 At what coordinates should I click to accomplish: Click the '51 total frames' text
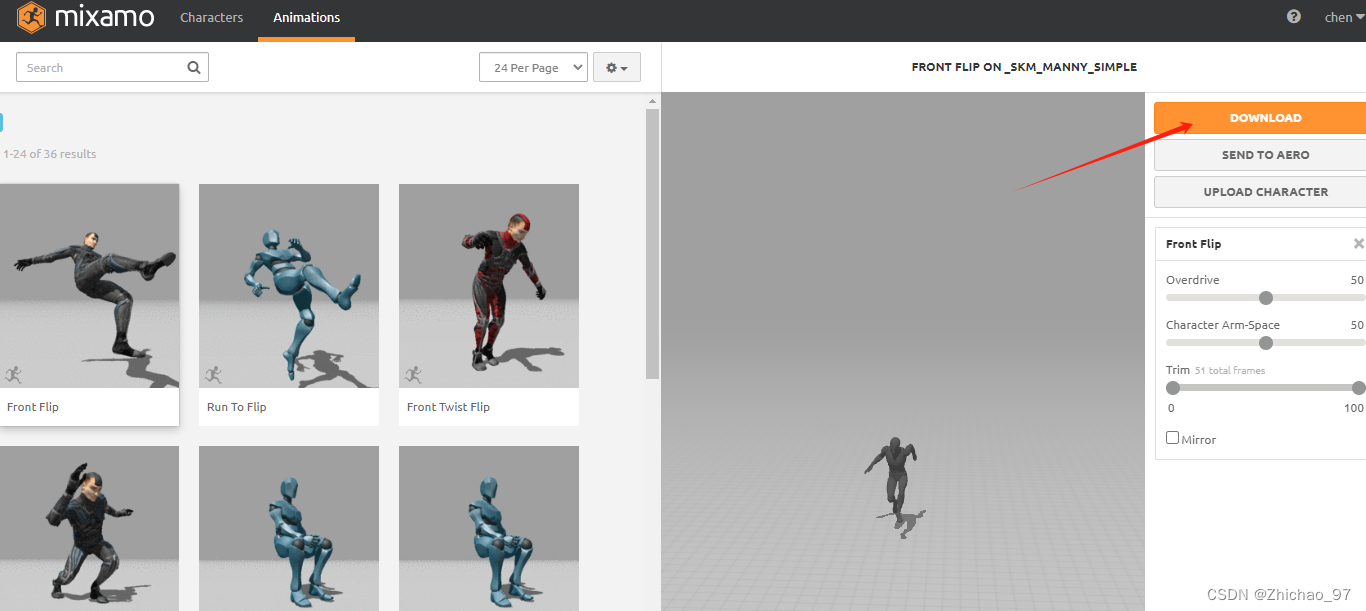pyautogui.click(x=1230, y=371)
